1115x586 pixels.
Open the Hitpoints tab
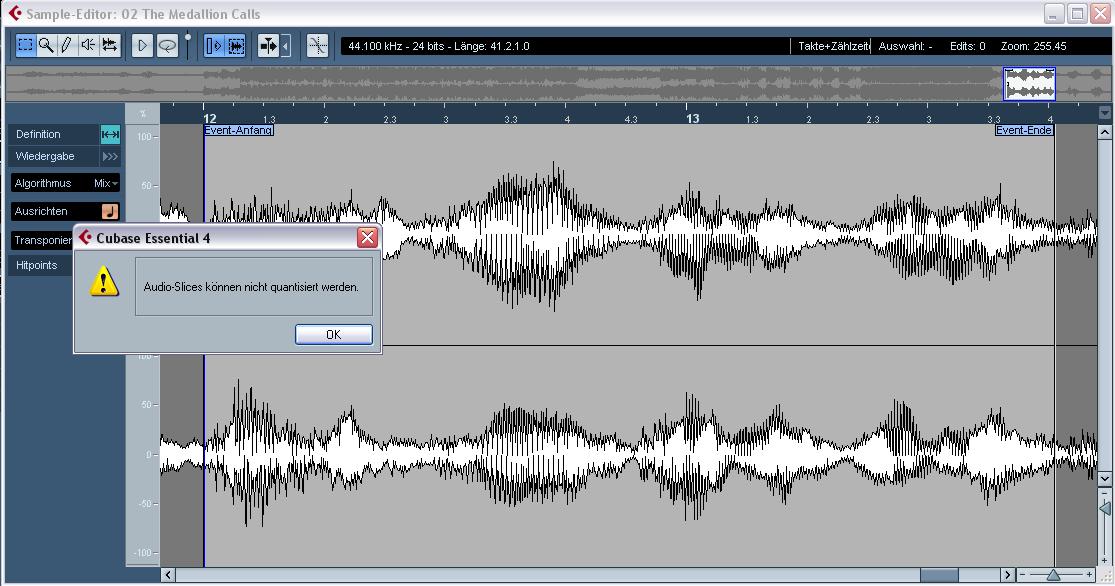coord(41,265)
